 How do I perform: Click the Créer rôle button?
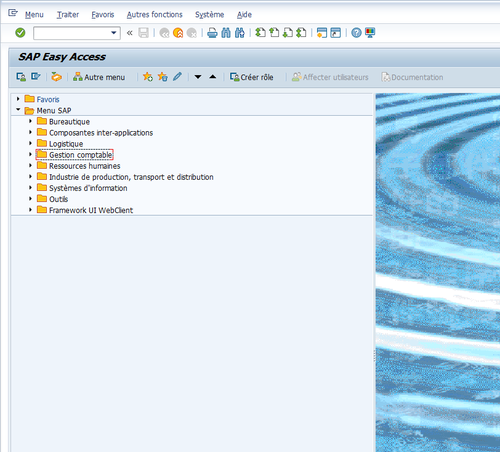[x=252, y=77]
